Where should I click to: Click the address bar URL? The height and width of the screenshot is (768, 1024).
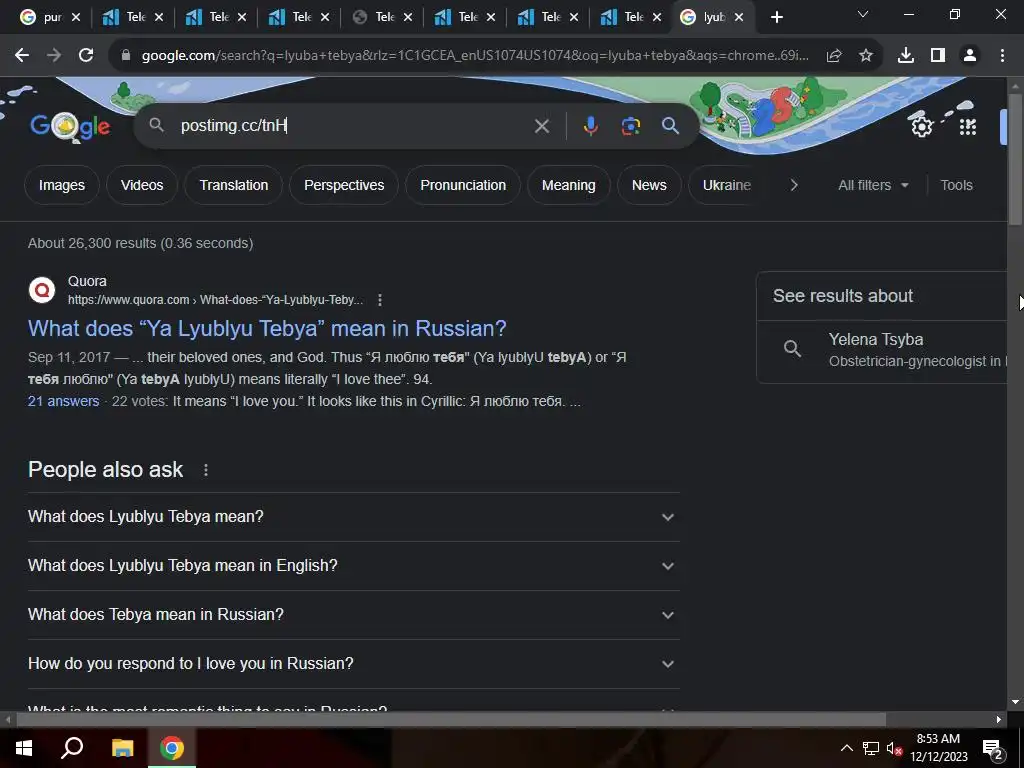[x=475, y=56]
